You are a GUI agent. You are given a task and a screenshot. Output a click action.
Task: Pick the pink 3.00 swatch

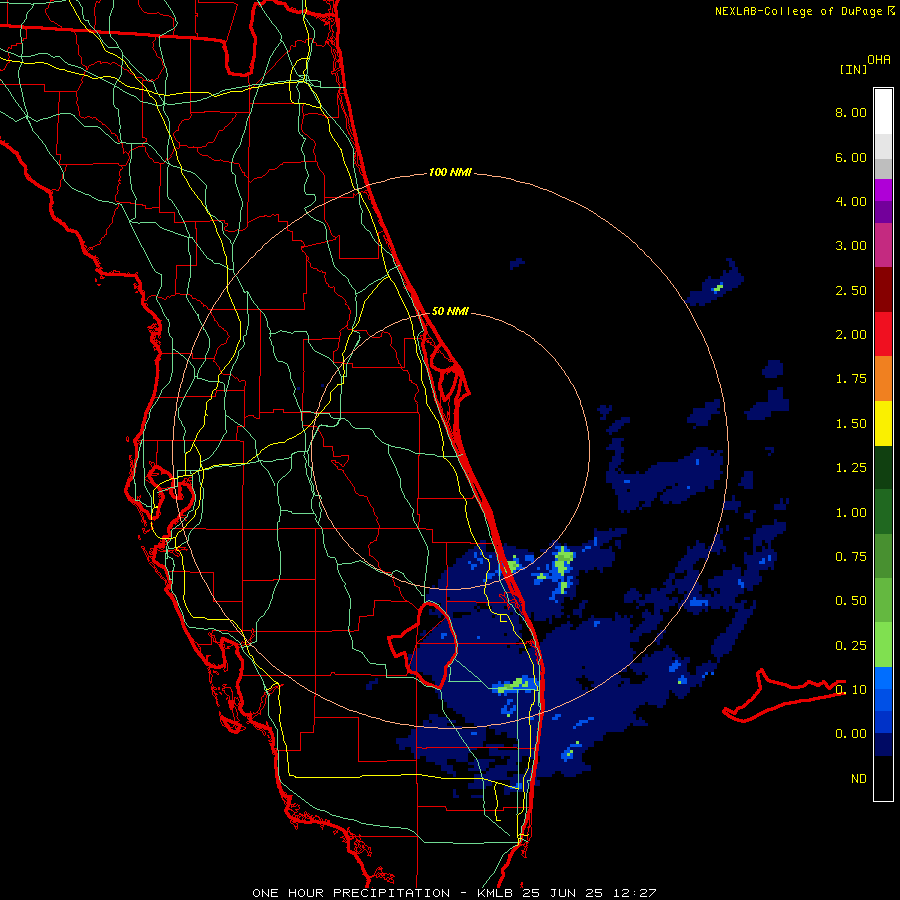pos(883,245)
